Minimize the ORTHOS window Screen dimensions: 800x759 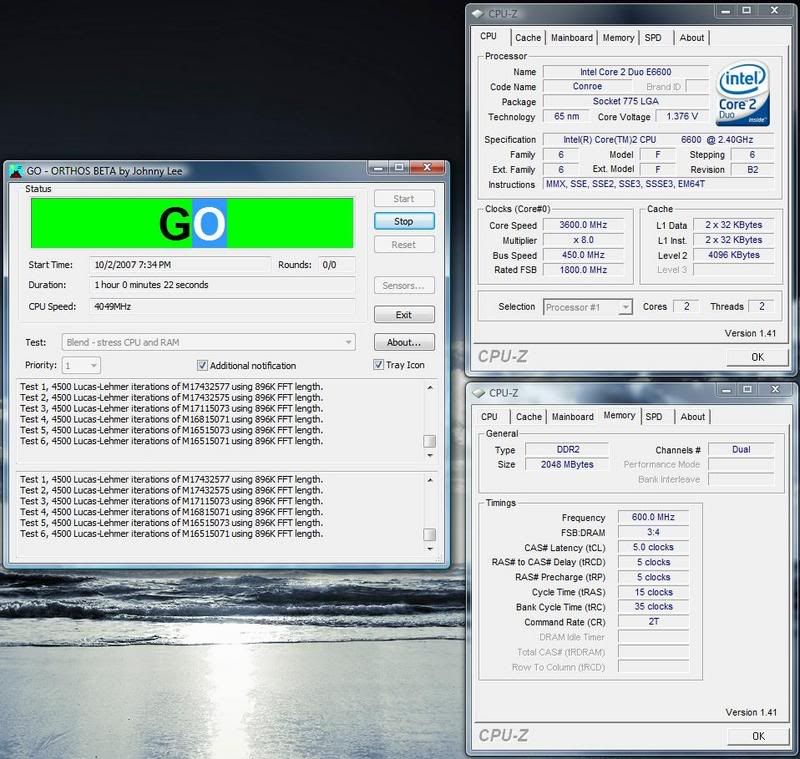pyautogui.click(x=378, y=167)
